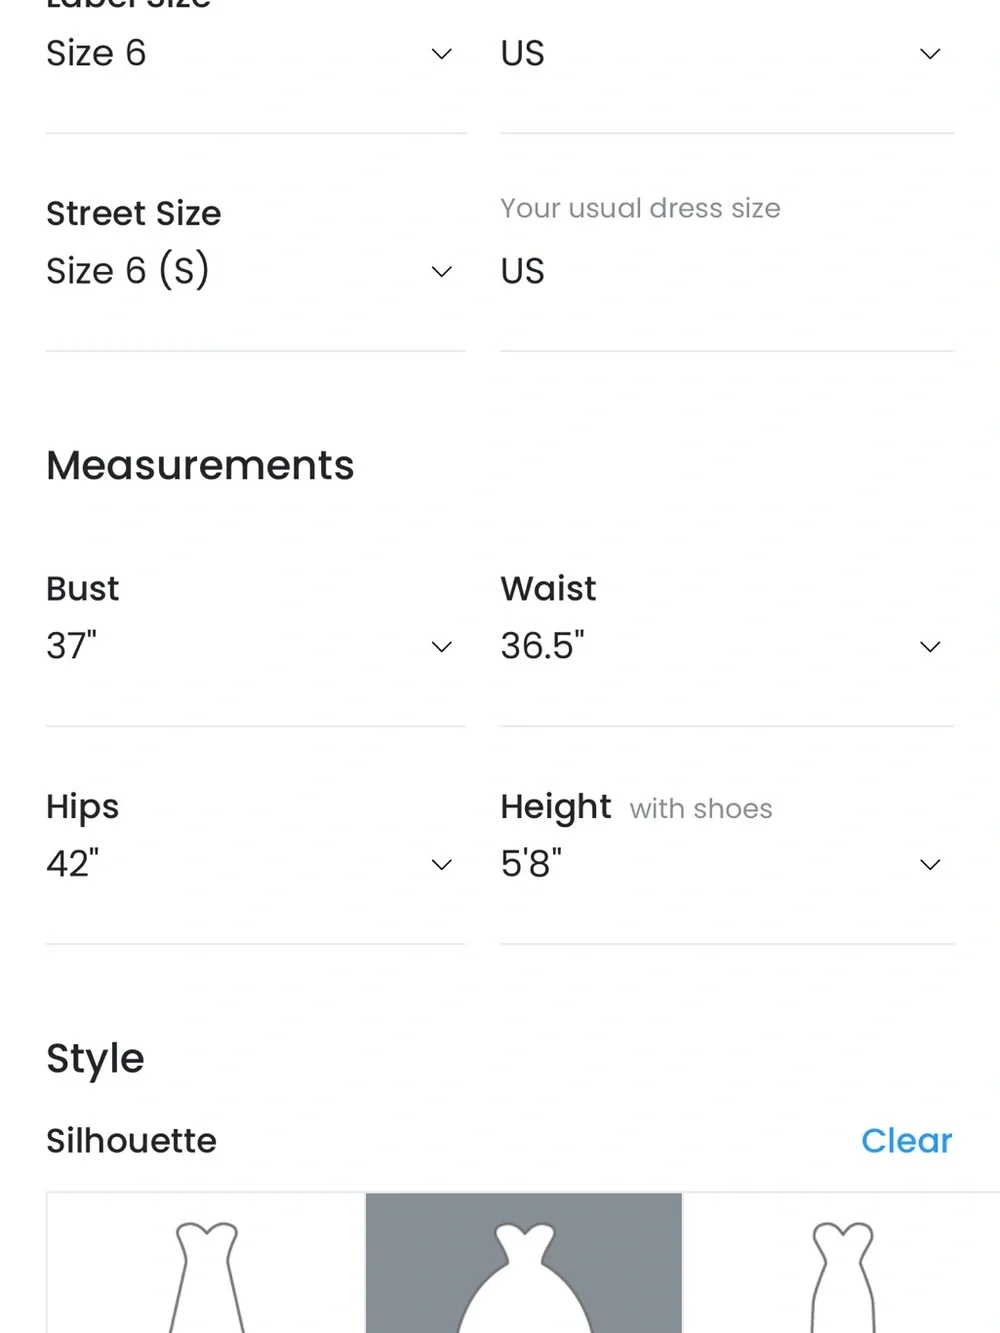
Task: Open the Height with shoes dropdown
Action: click(x=727, y=864)
